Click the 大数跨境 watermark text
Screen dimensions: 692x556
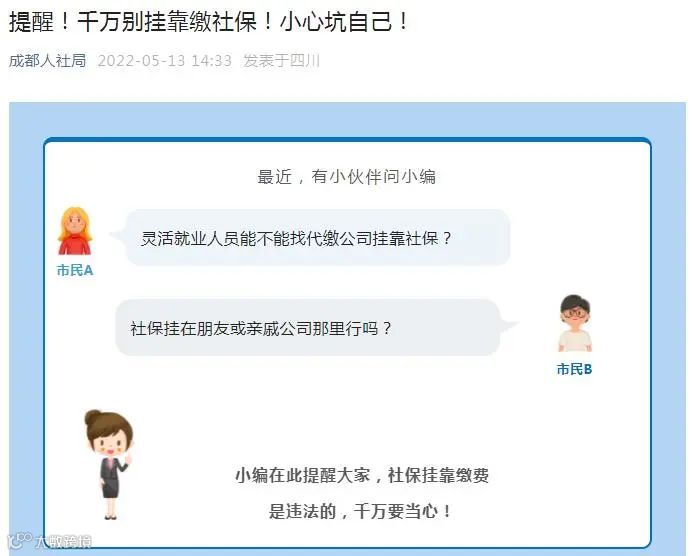click(x=64, y=541)
